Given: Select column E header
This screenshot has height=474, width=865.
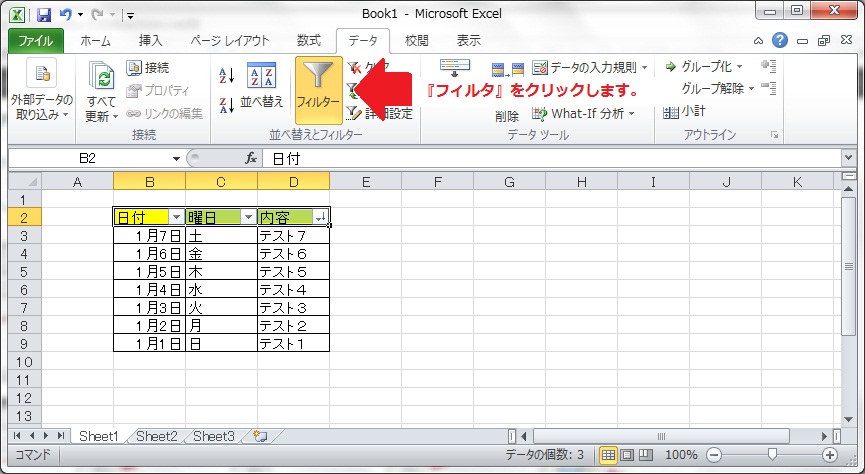Looking at the screenshot, I should pyautogui.click(x=365, y=182).
